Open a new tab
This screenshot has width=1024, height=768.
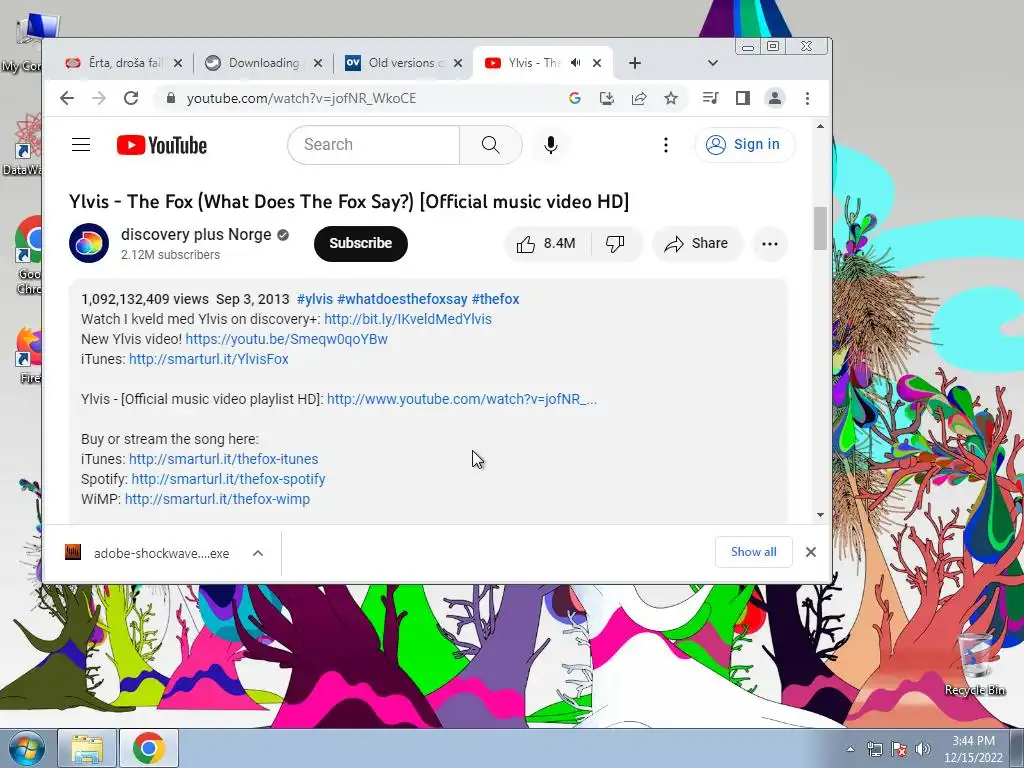tap(635, 63)
